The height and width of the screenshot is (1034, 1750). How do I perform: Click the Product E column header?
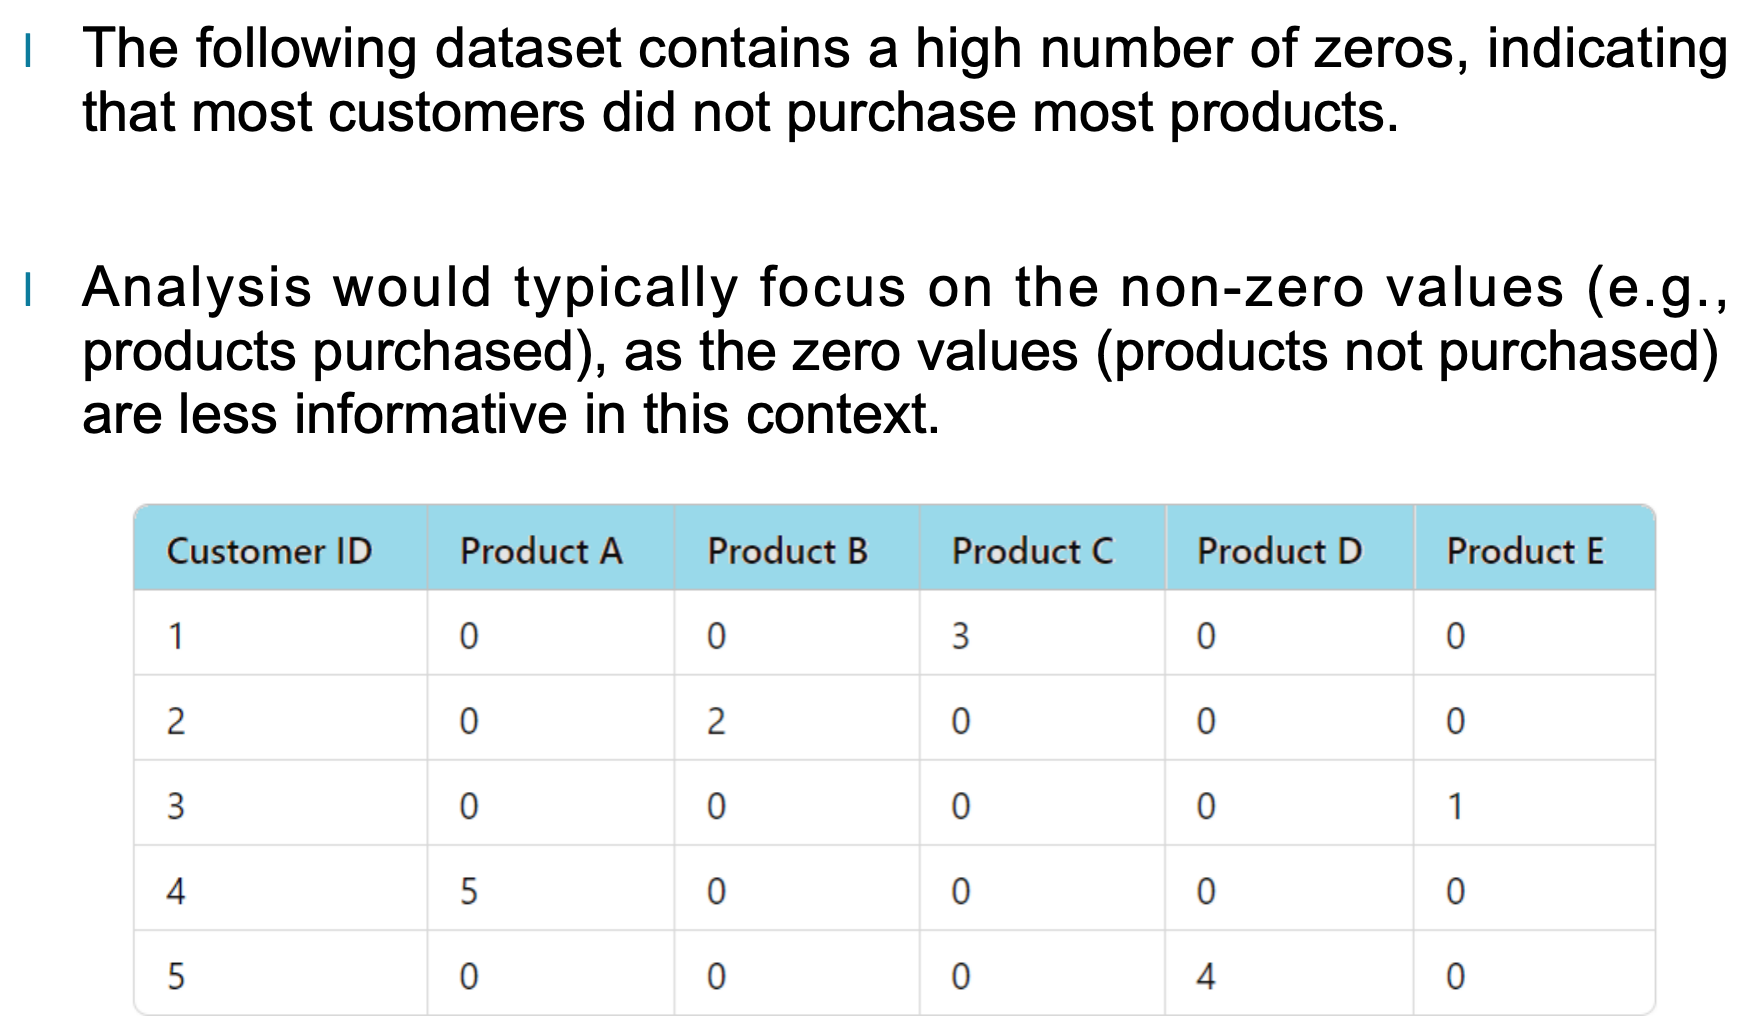coord(1525,551)
